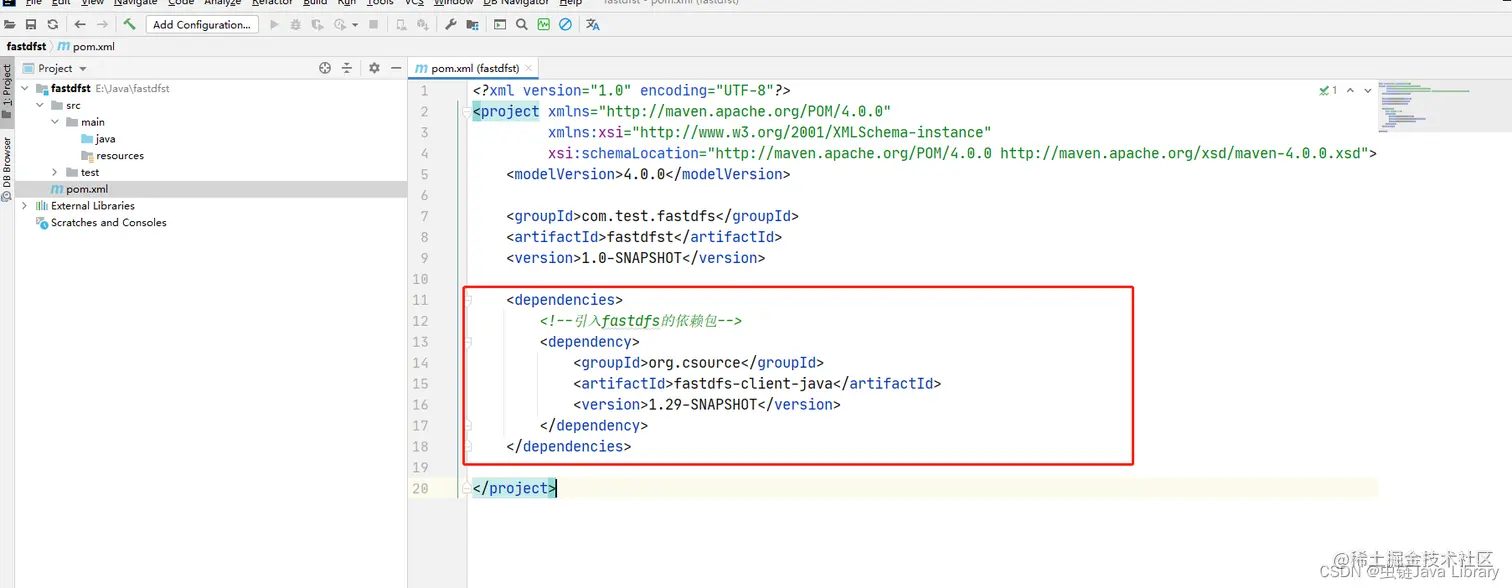Viewport: 1512px width, 588px height.
Task: Navigate Back with the left arrow icon
Action: tap(80, 24)
